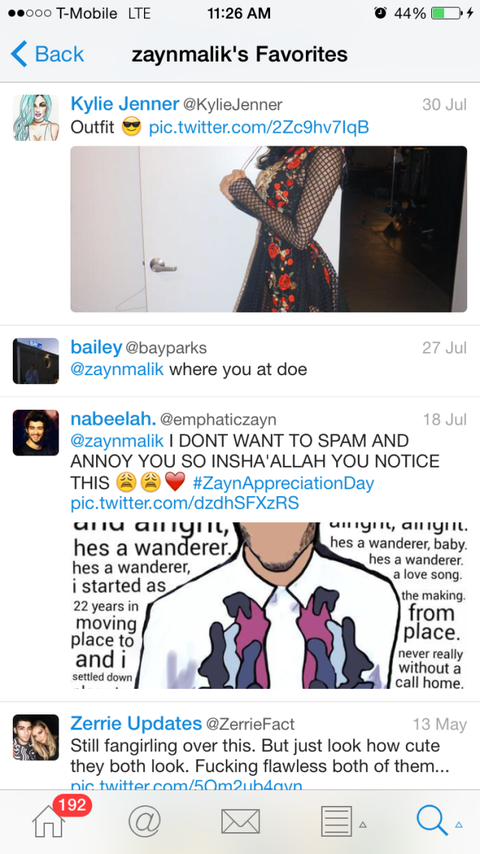View nabeelah's wanderer artwork image
Screen dimensions: 480x854
point(269,606)
